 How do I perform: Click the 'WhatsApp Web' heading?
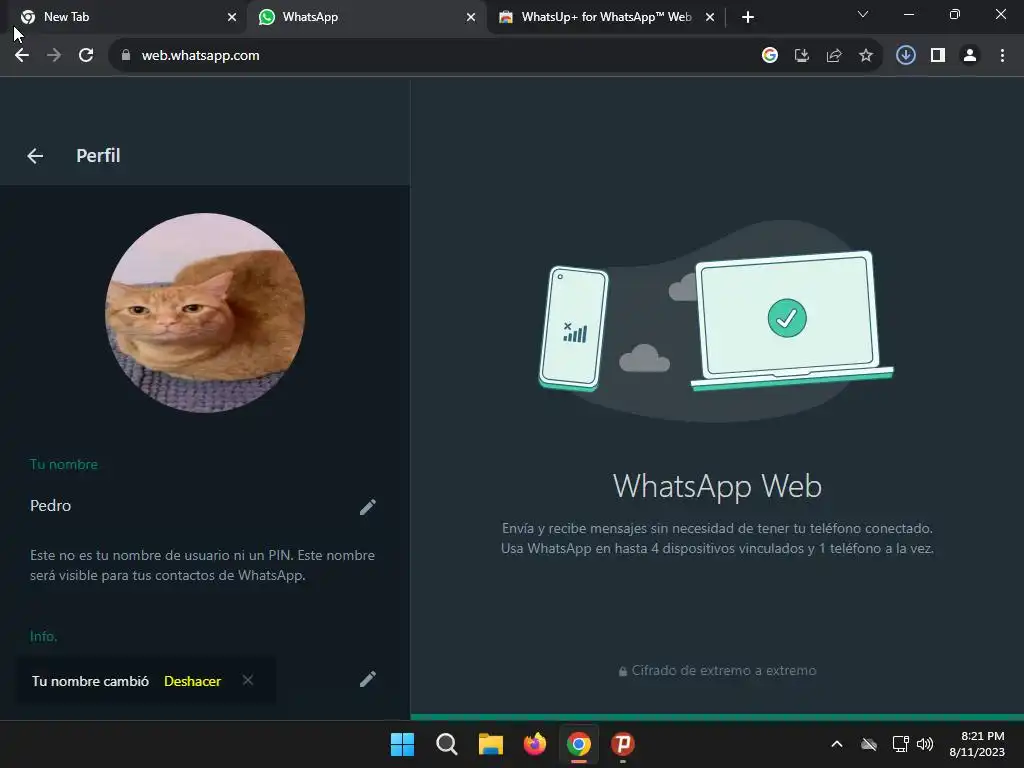tap(717, 487)
